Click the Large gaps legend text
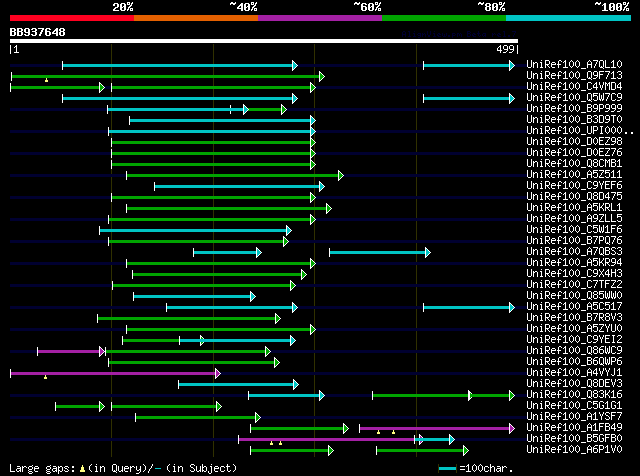Viewport: 640px width, 476px height. [123, 468]
